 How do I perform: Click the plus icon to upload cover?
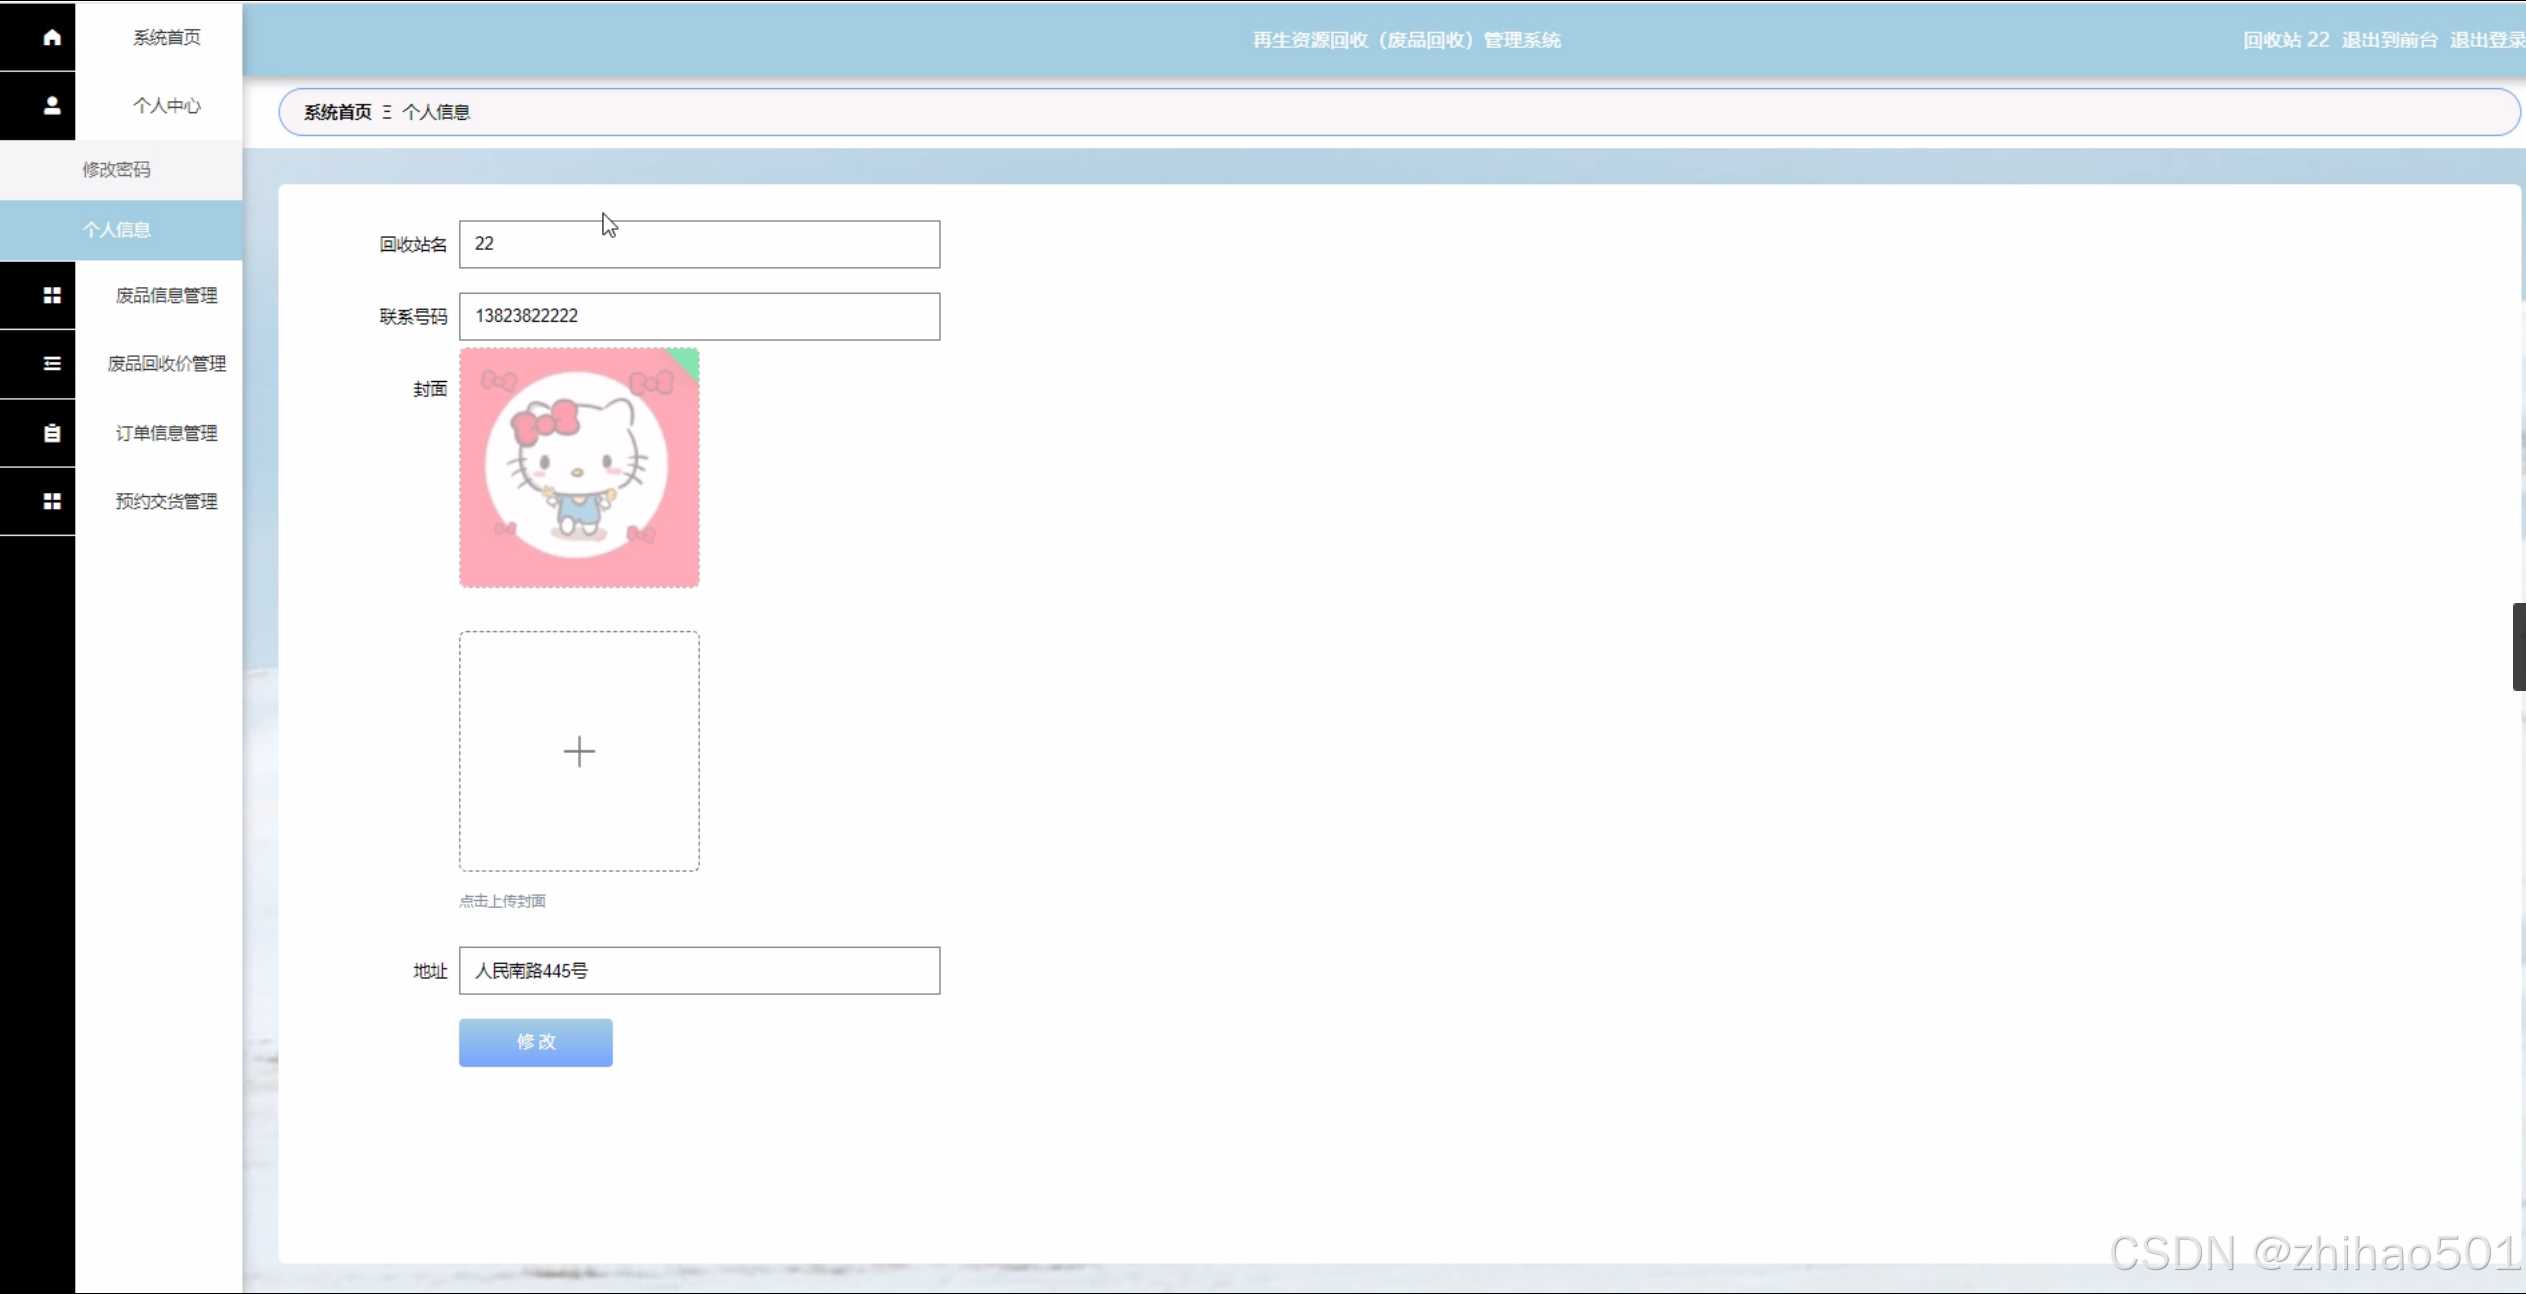[x=579, y=751]
